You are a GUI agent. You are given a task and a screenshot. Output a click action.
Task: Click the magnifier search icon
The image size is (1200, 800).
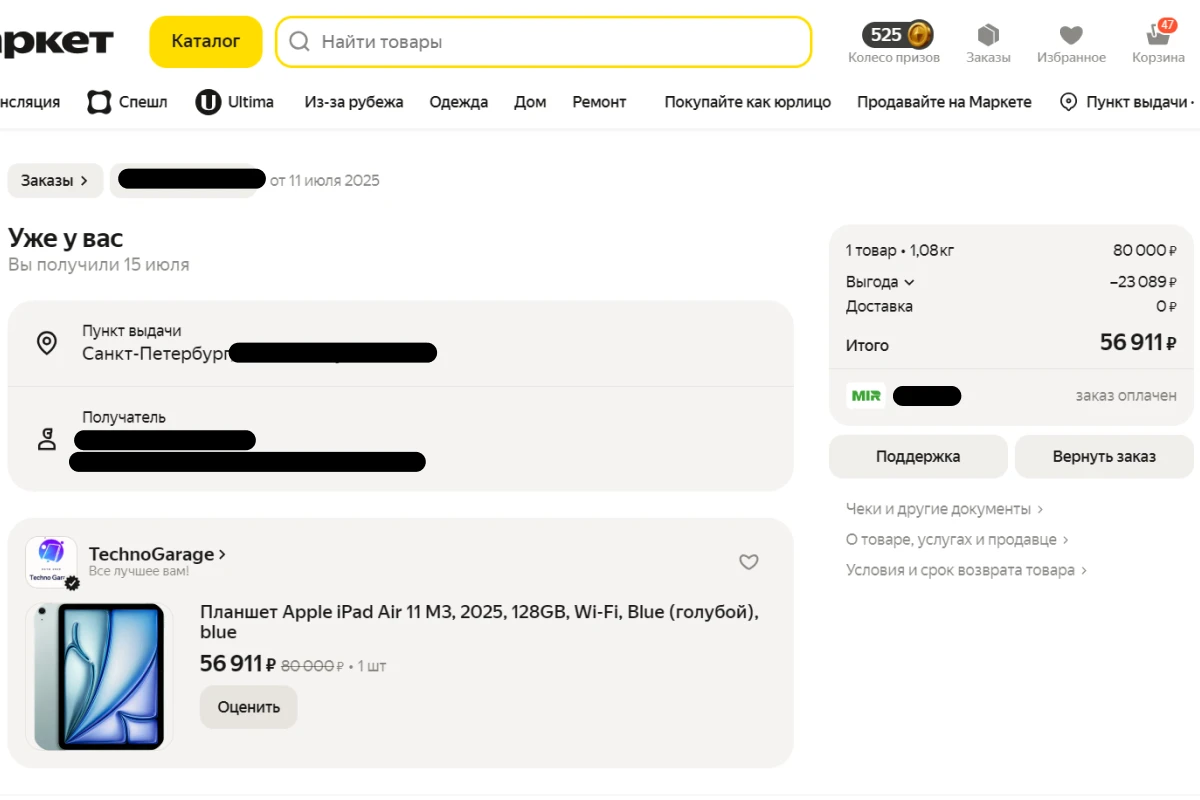[299, 42]
